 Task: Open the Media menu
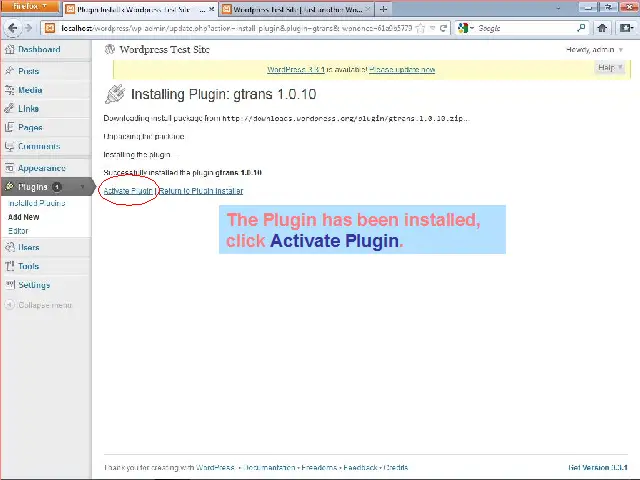(x=30, y=90)
